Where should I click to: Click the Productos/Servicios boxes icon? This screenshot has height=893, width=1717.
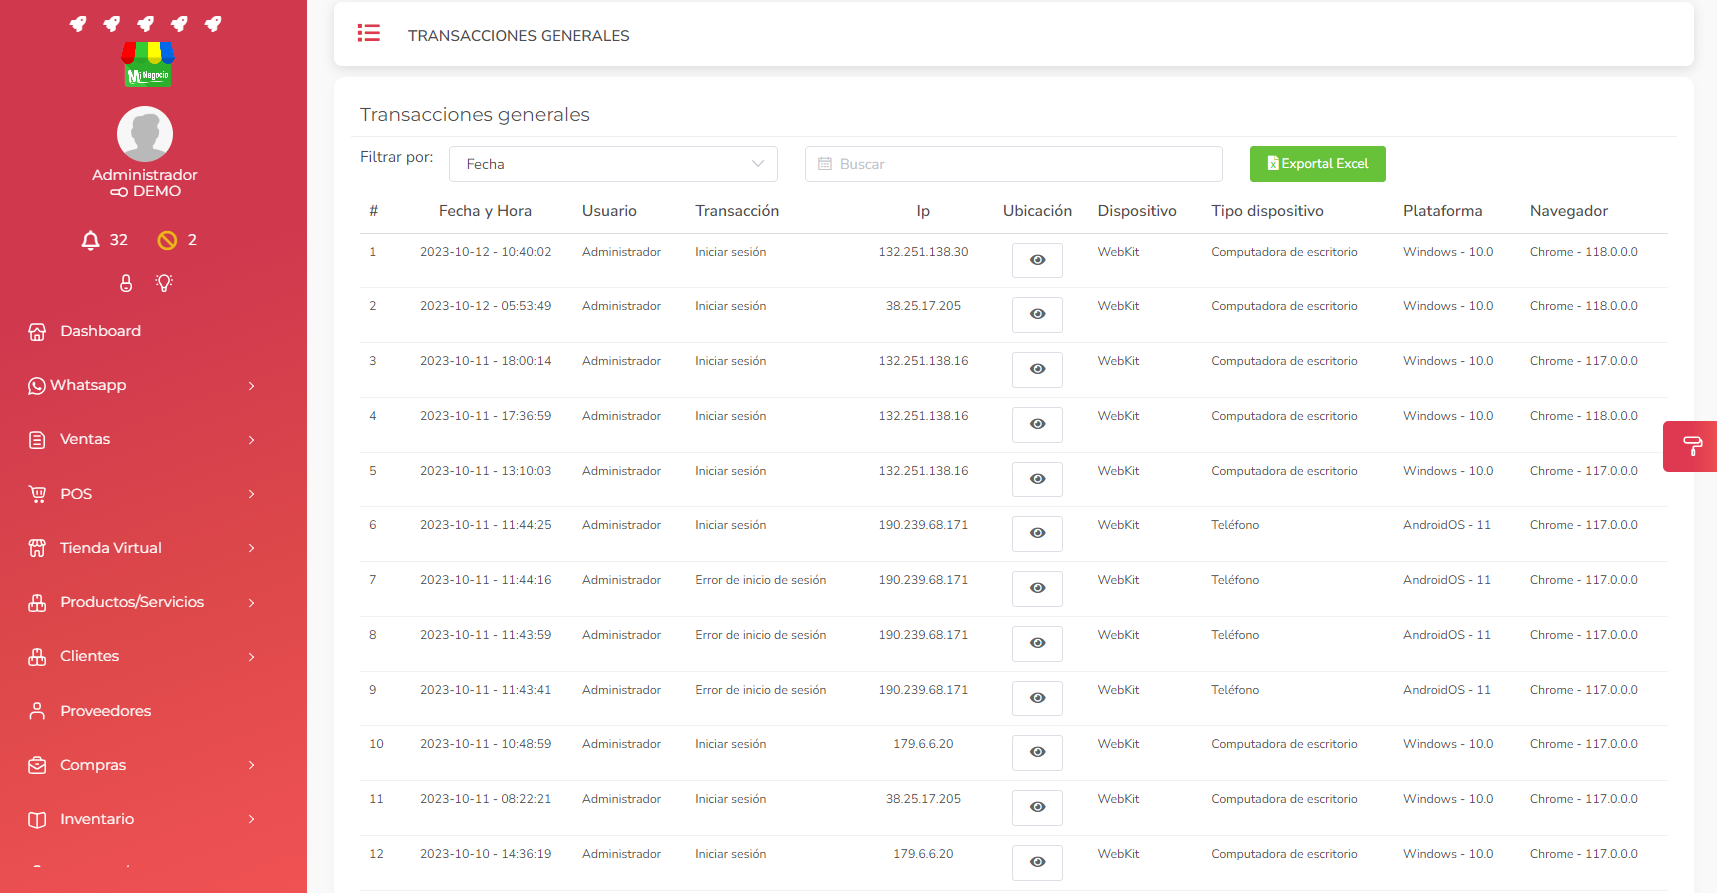(x=37, y=603)
